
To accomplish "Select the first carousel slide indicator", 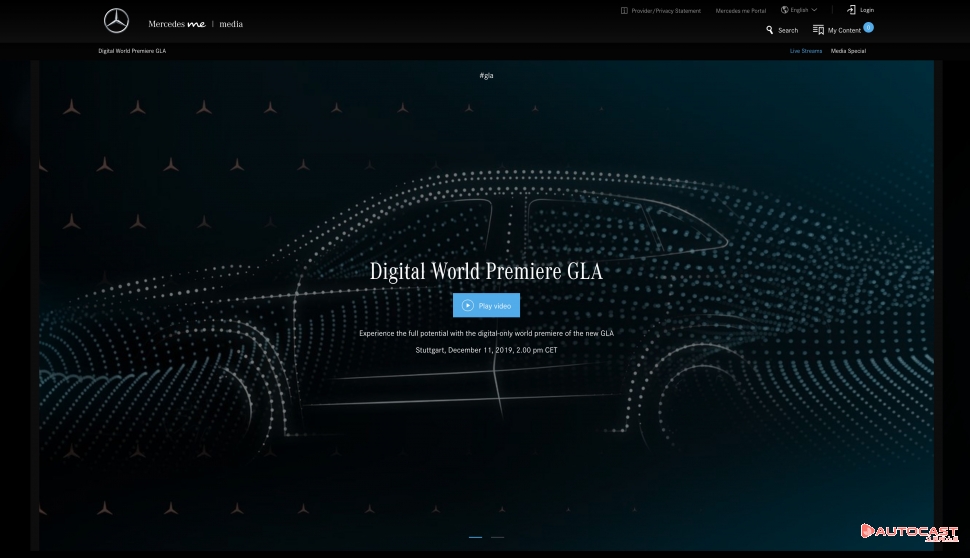I will point(475,537).
